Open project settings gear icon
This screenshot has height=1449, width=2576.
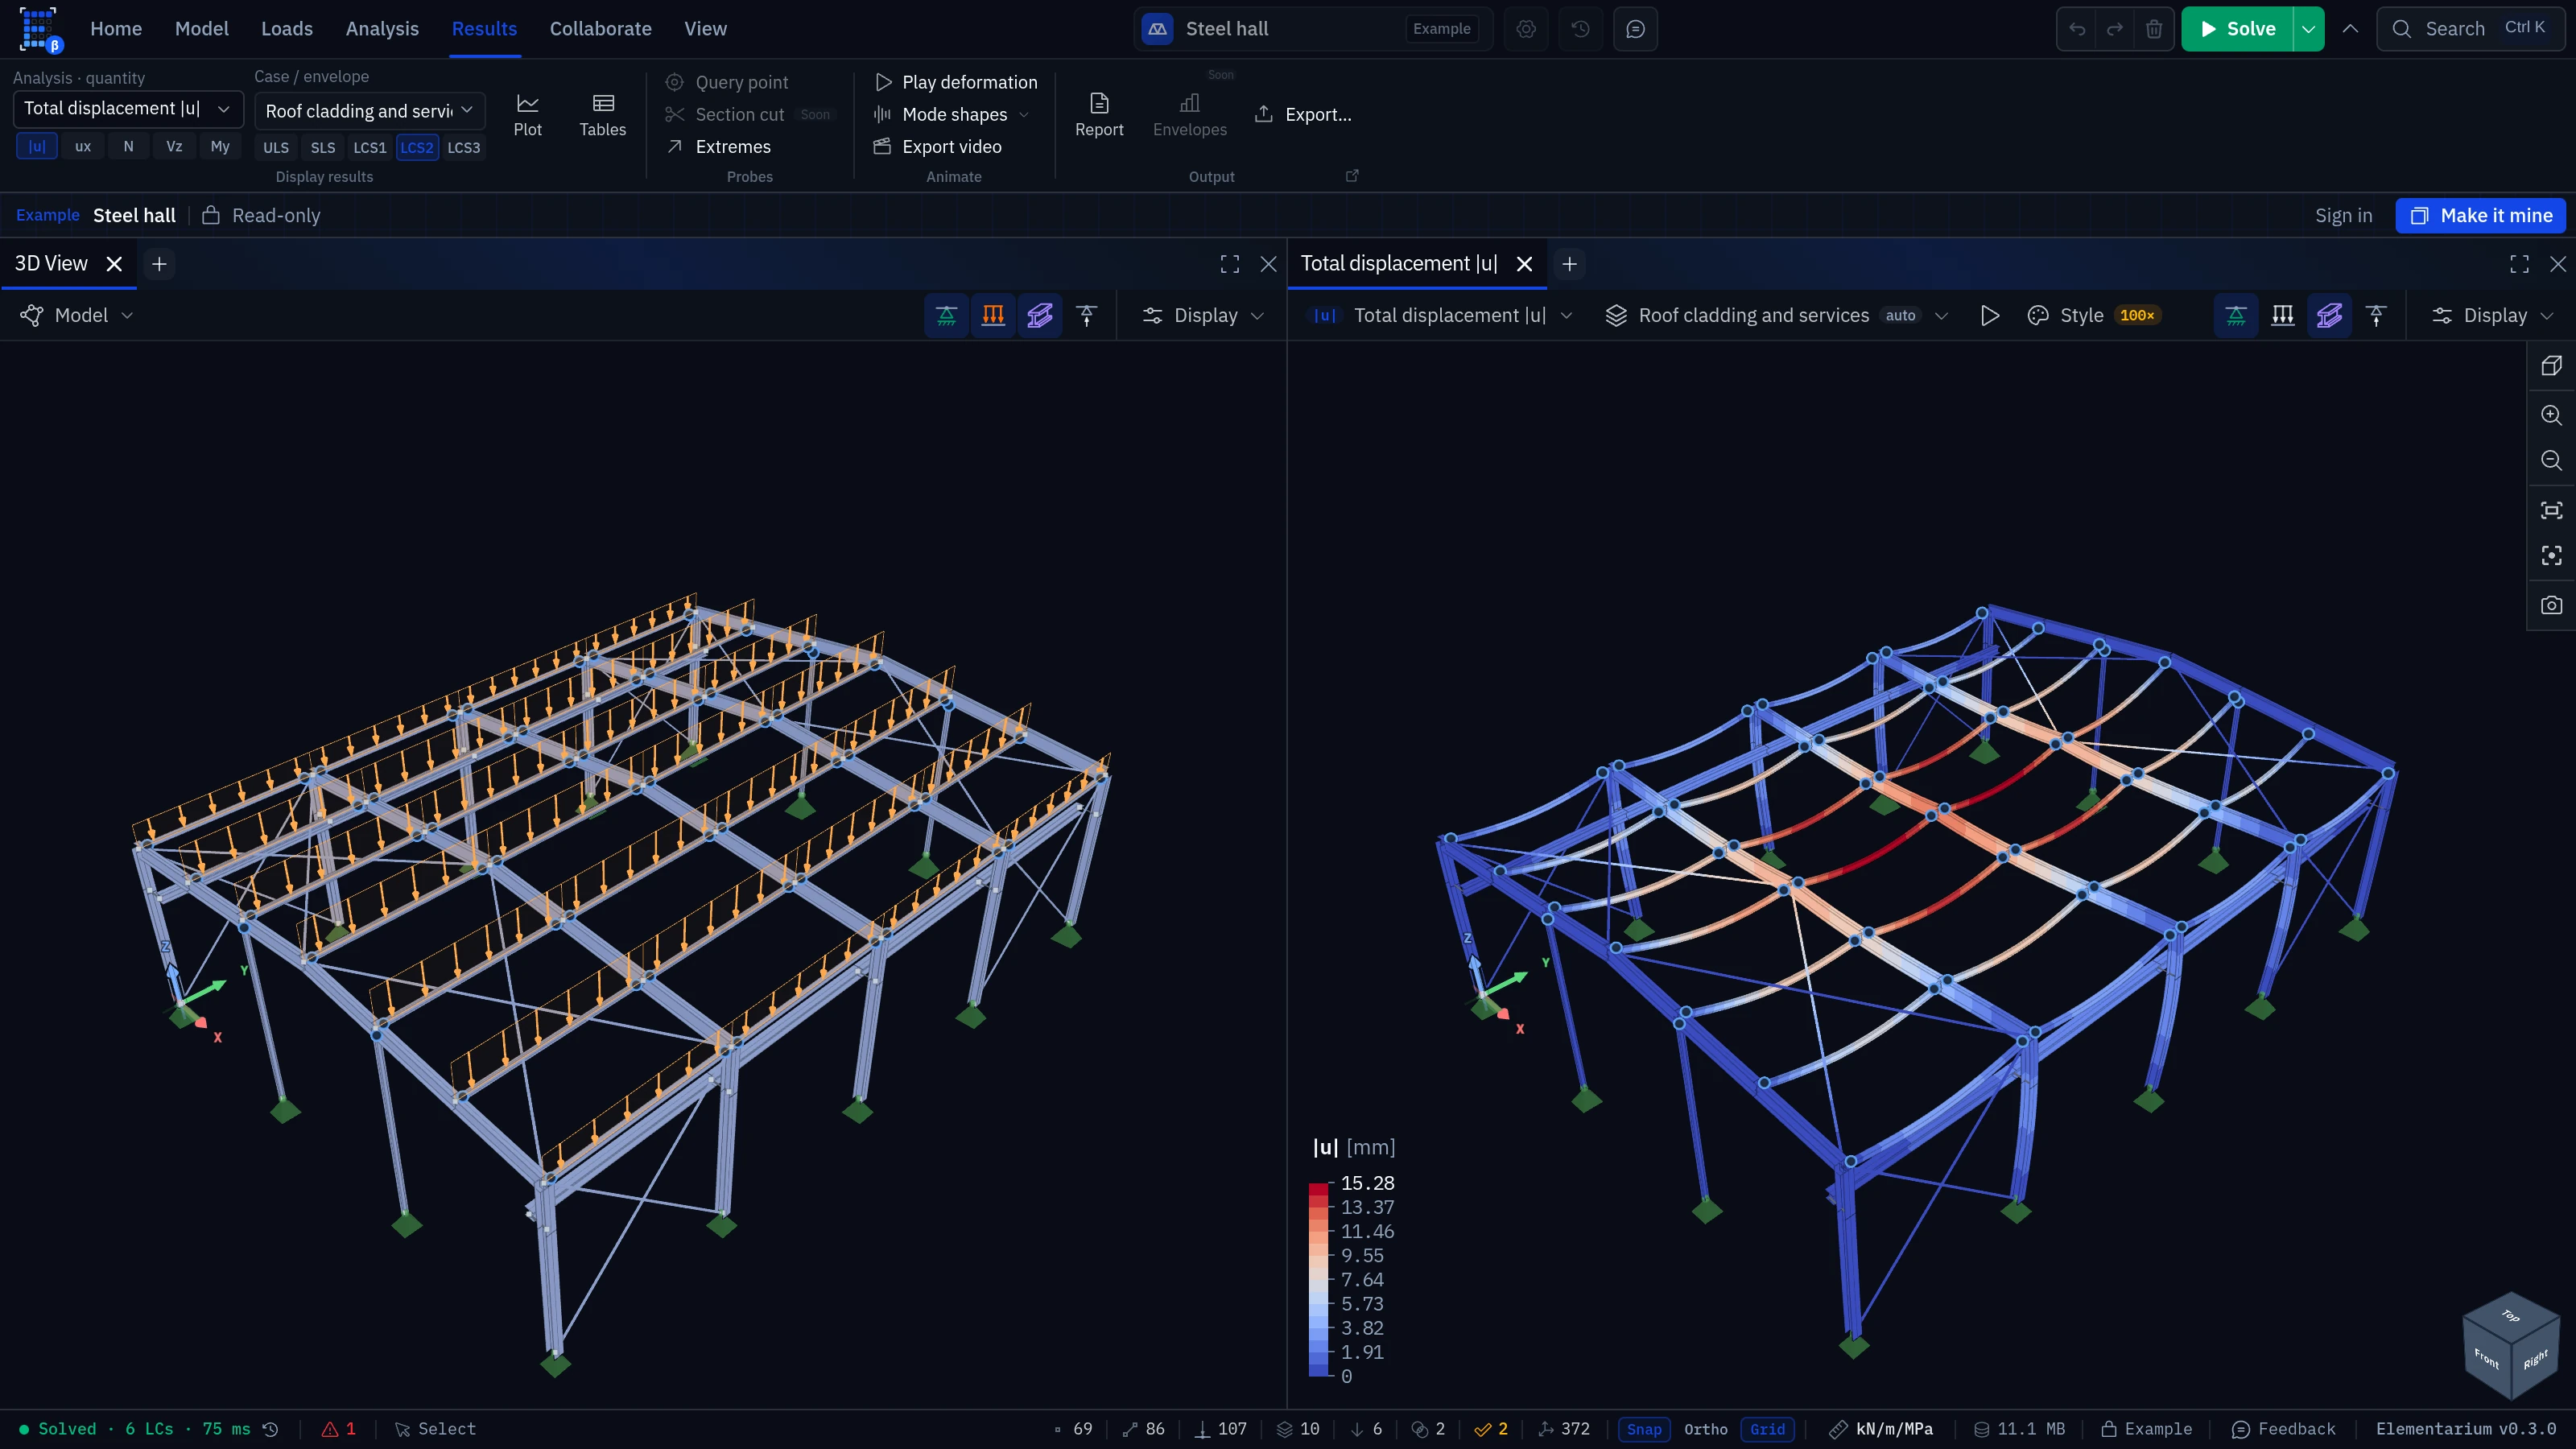1526,29
